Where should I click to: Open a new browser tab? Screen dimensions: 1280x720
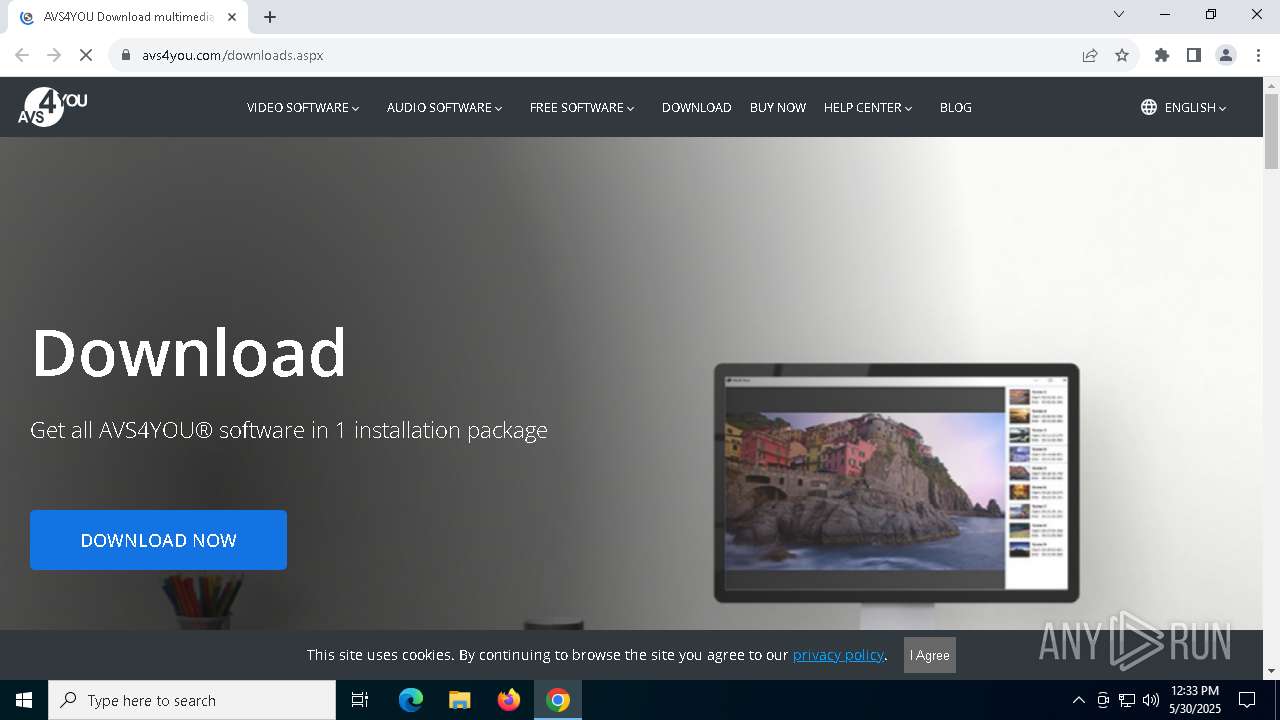(270, 17)
